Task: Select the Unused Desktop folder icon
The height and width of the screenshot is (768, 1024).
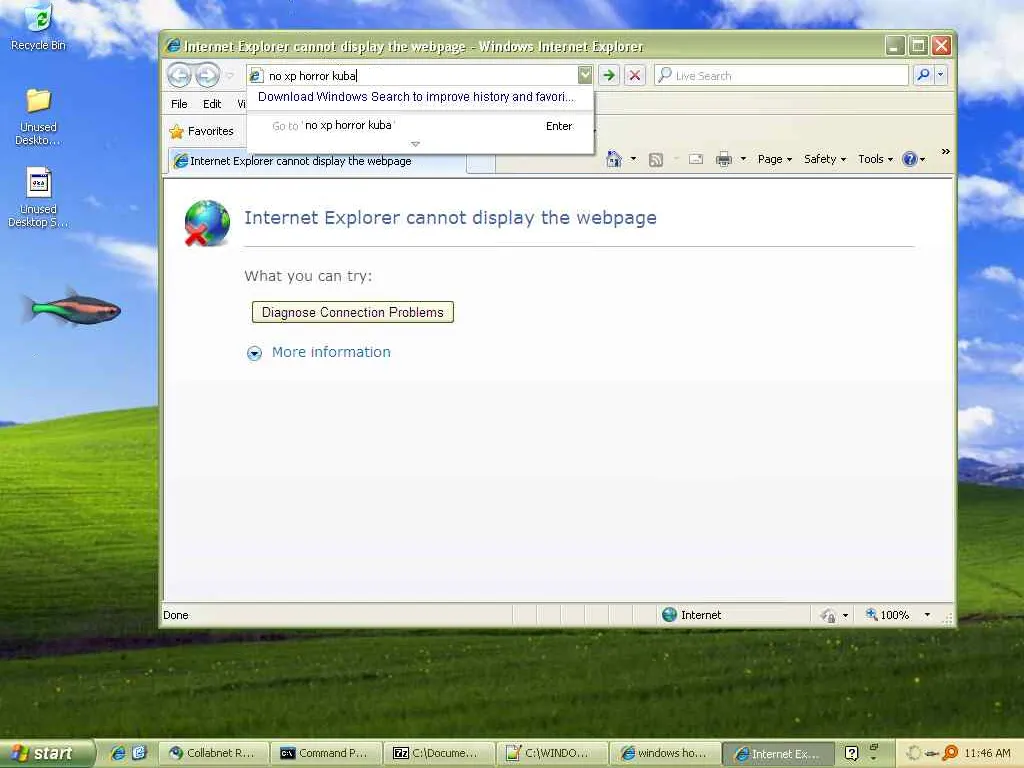Action: [39, 117]
